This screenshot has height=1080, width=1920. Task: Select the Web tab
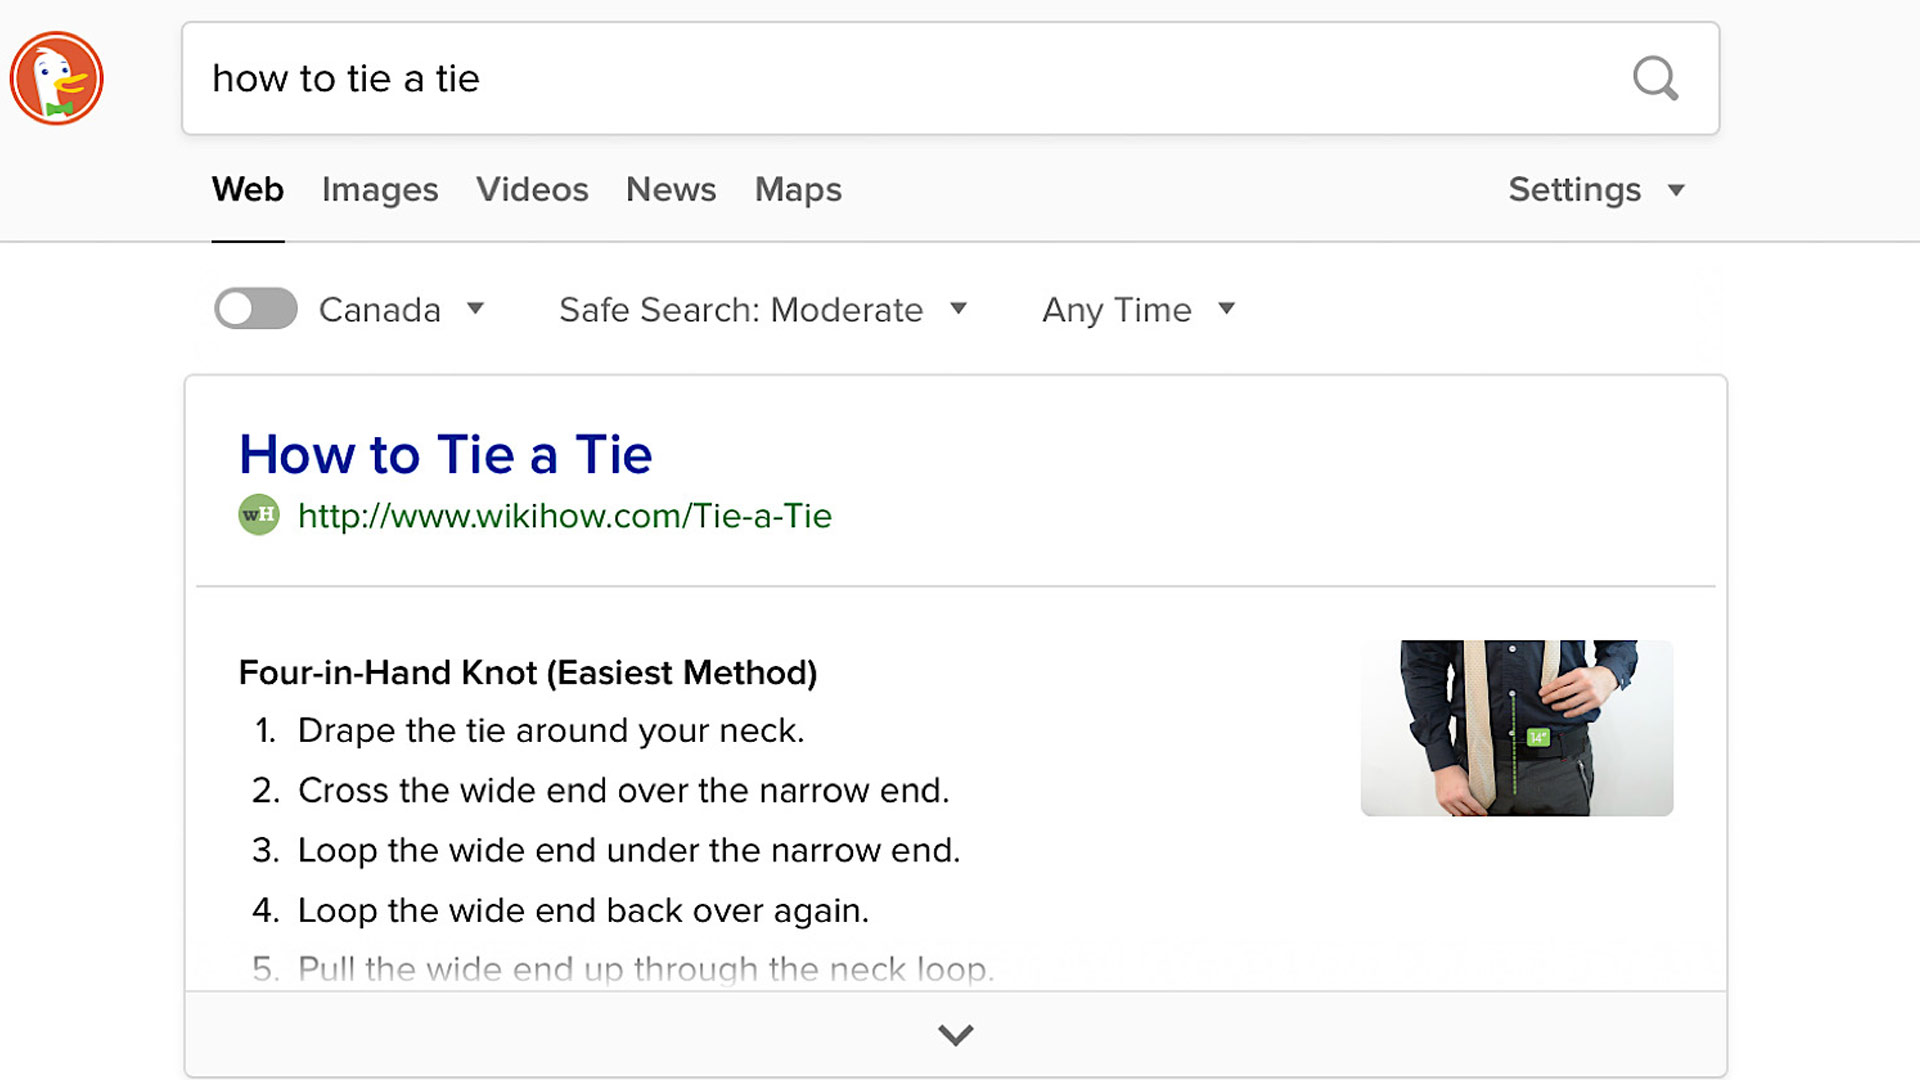point(248,190)
